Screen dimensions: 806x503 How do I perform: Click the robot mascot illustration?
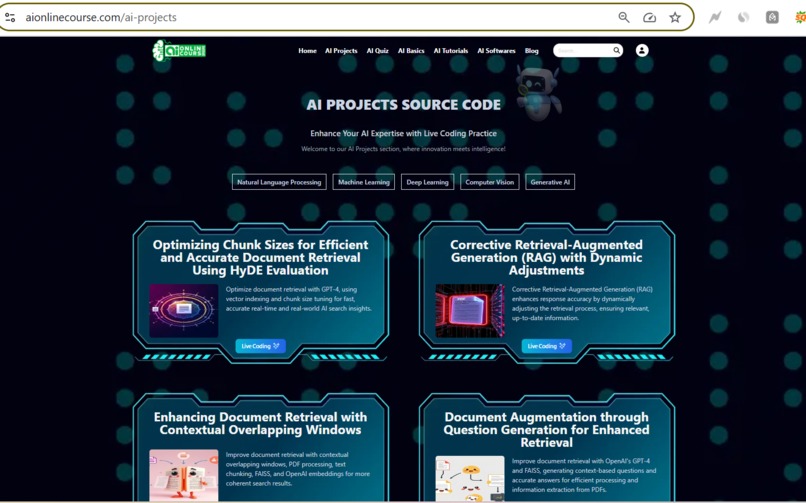[538, 92]
